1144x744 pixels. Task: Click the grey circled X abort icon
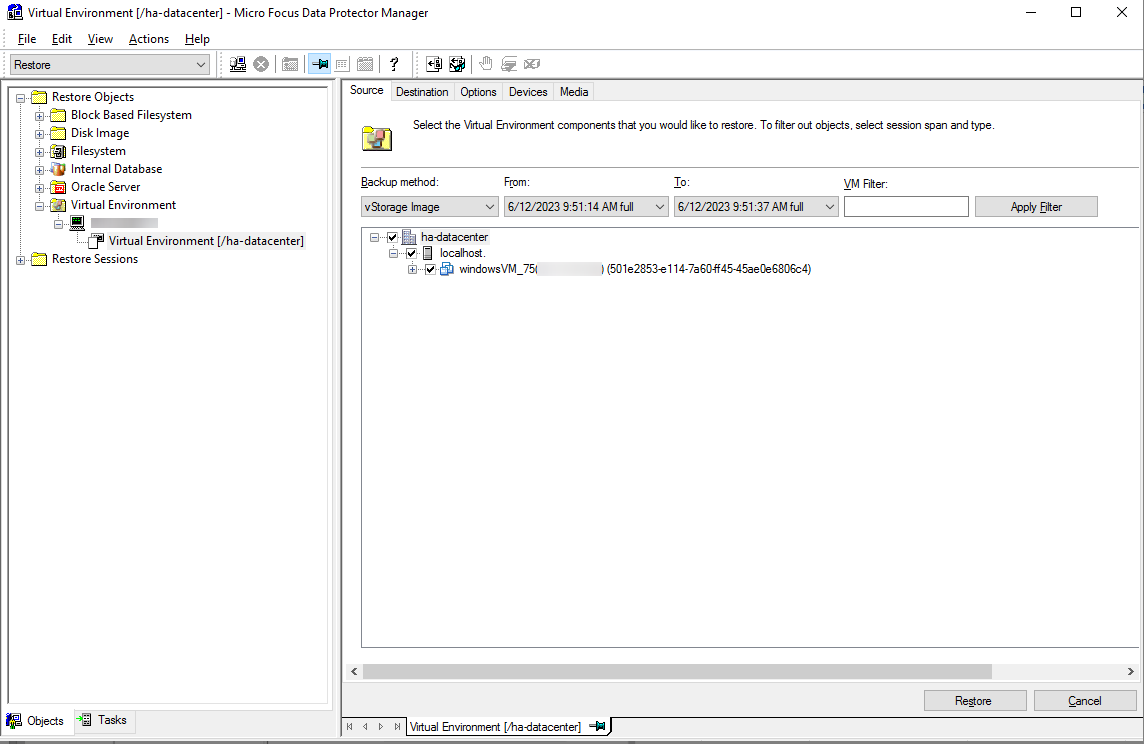(x=260, y=64)
